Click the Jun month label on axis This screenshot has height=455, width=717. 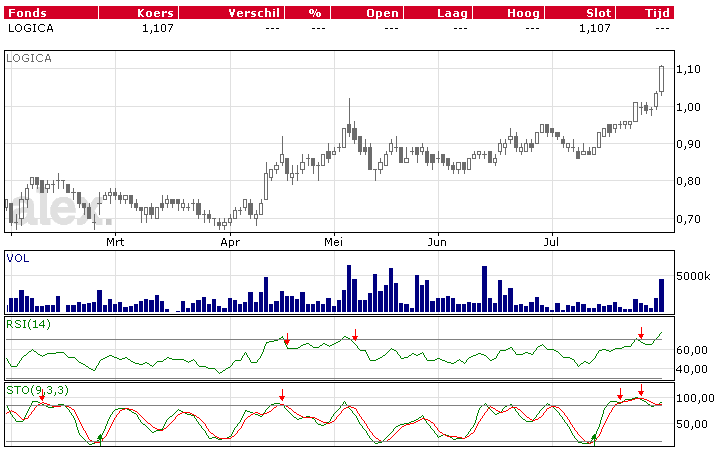pyautogui.click(x=437, y=242)
